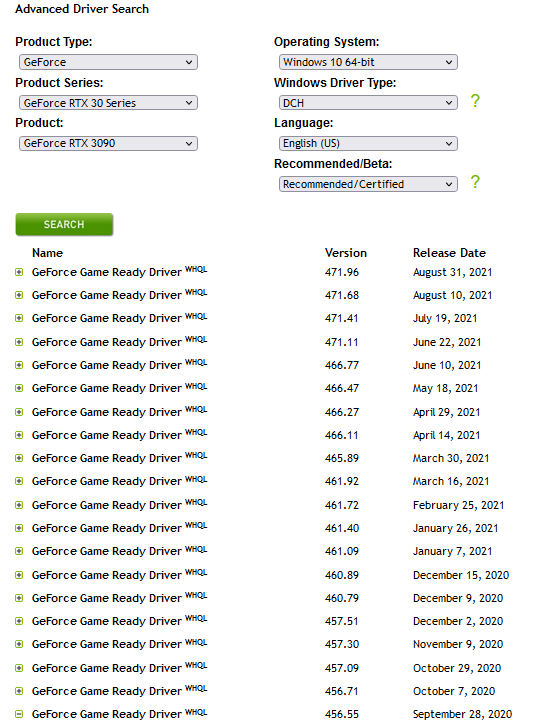Expand the driver row for version 465.89
537x727 pixels.
(x=19, y=458)
